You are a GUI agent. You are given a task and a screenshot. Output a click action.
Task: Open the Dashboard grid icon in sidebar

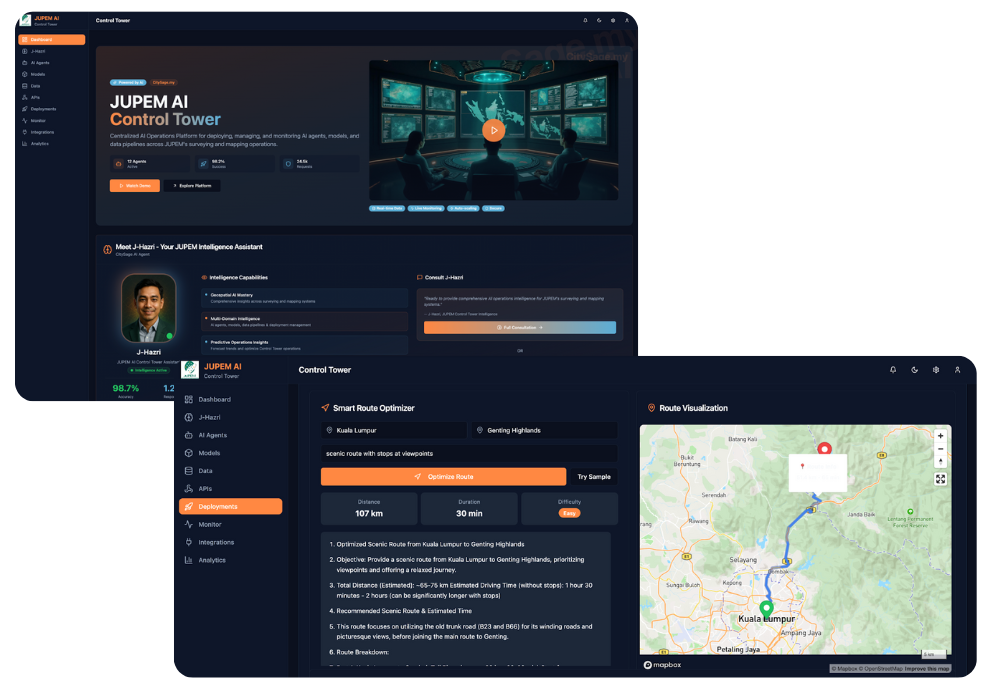coord(189,399)
